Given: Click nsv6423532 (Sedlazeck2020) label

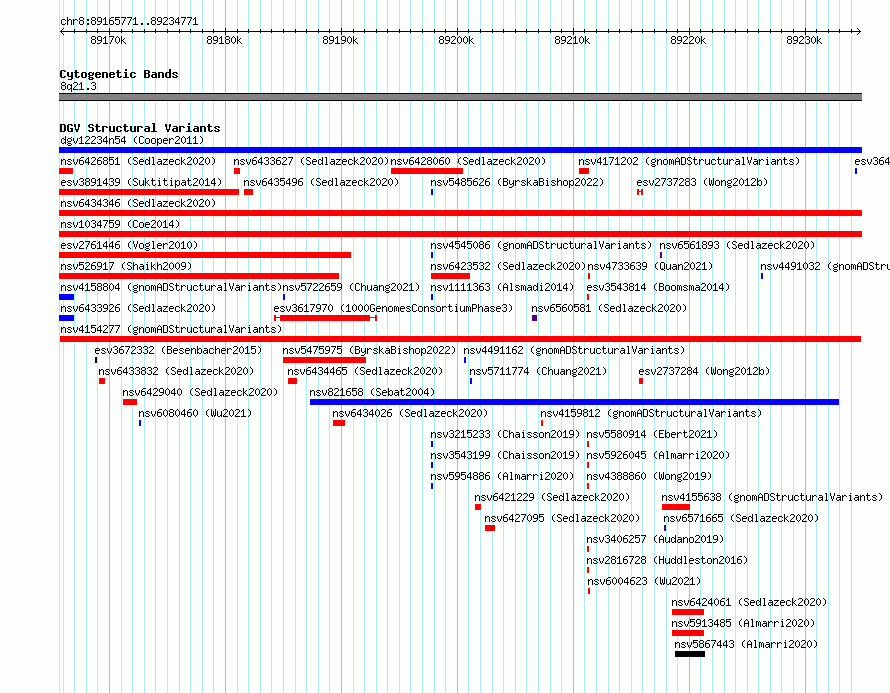Looking at the screenshot, I should tap(508, 266).
